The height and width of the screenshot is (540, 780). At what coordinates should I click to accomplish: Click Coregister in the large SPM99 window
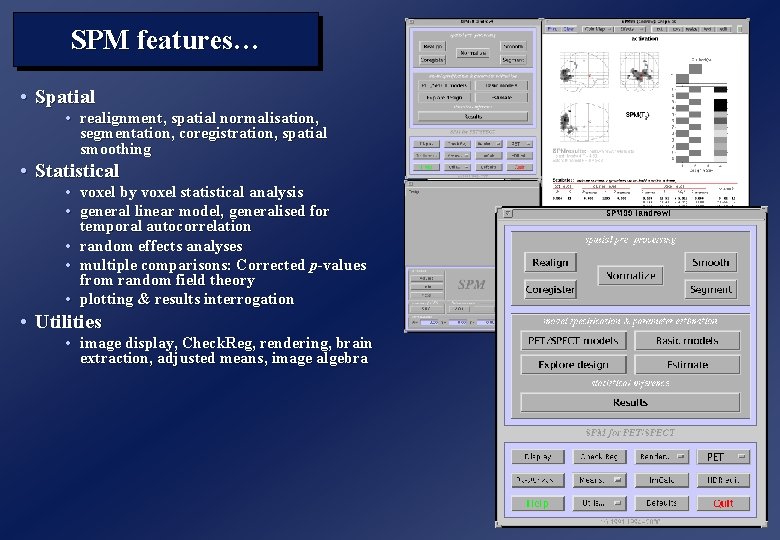550,289
